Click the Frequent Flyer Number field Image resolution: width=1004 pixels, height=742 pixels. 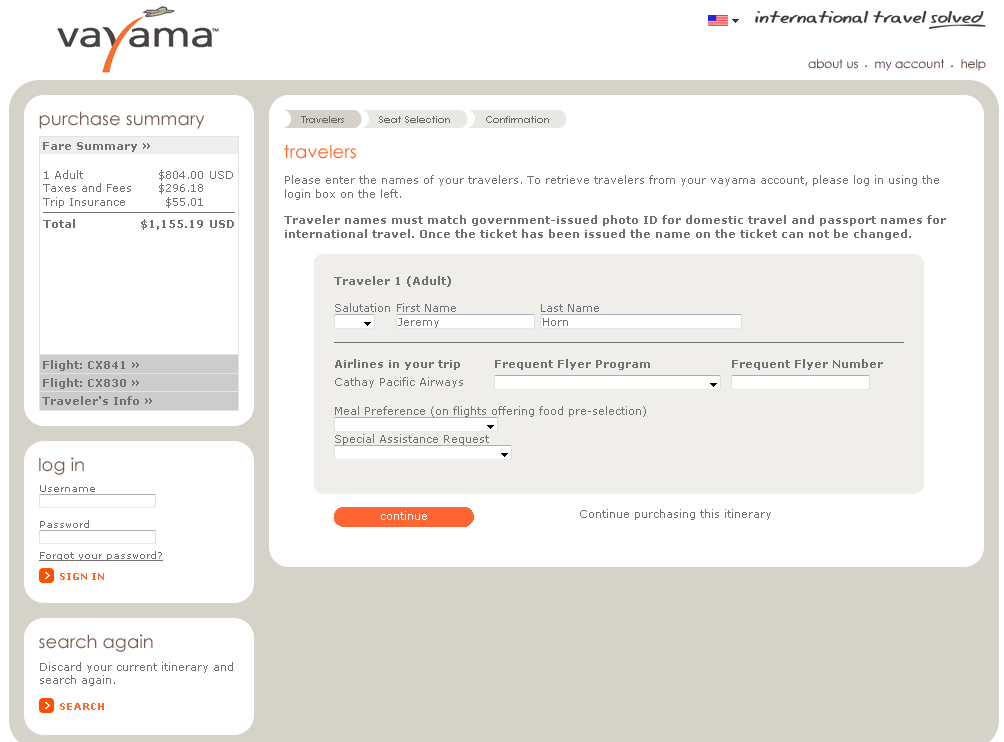(x=800, y=383)
